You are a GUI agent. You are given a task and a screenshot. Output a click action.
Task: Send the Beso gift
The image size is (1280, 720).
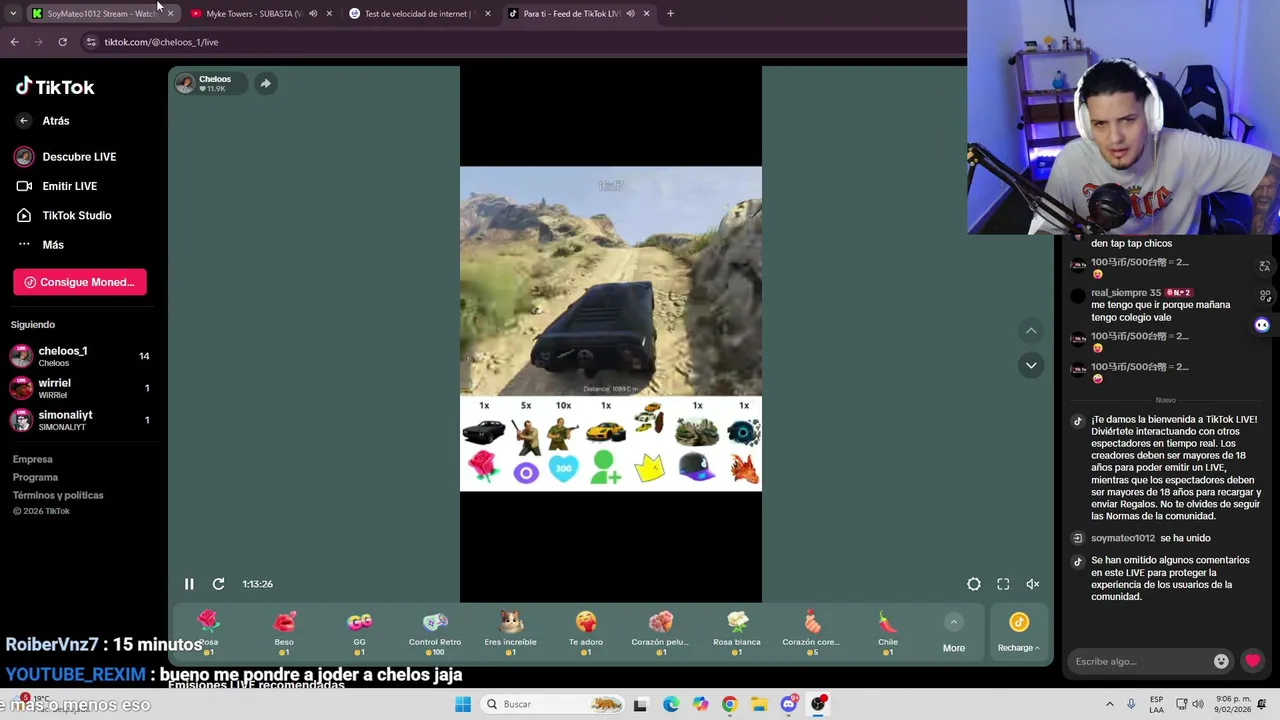284,632
